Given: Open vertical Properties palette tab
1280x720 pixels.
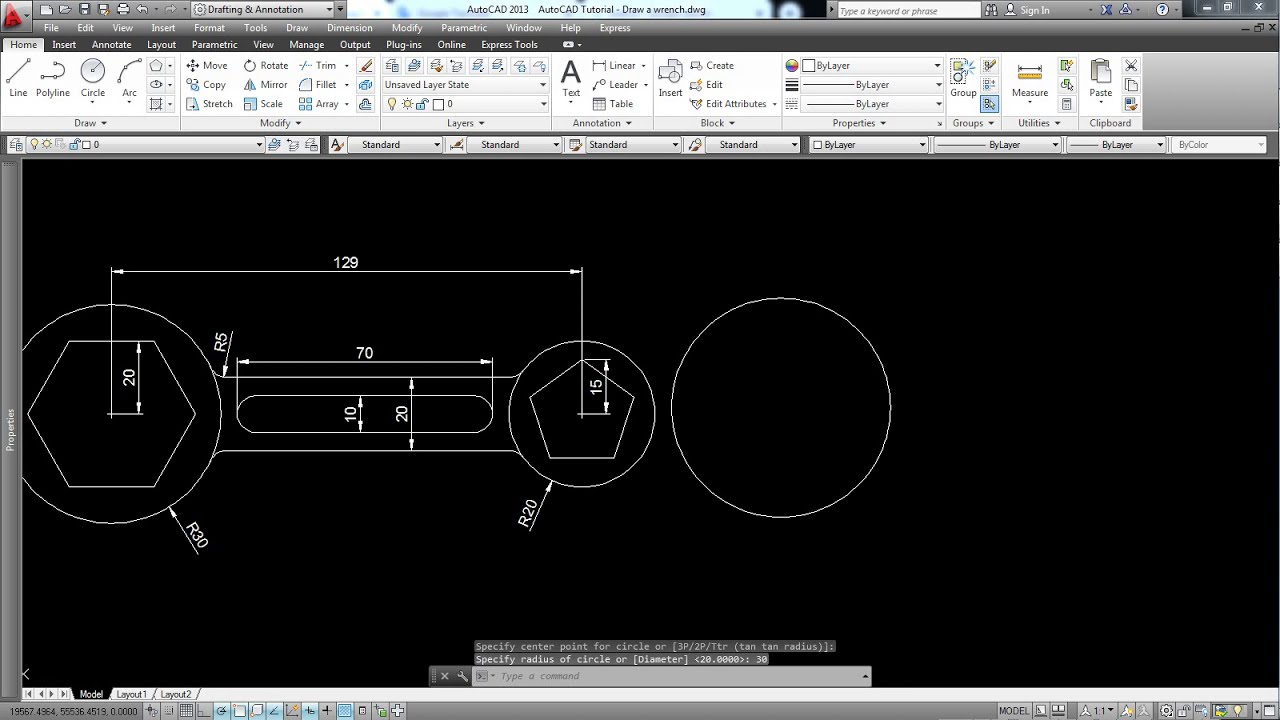Looking at the screenshot, I should click(11, 429).
